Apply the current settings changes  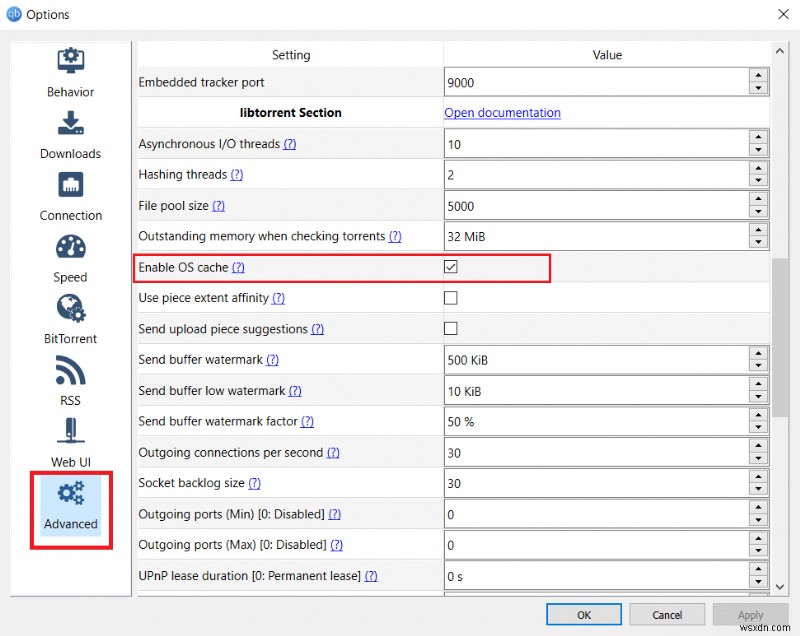750,615
